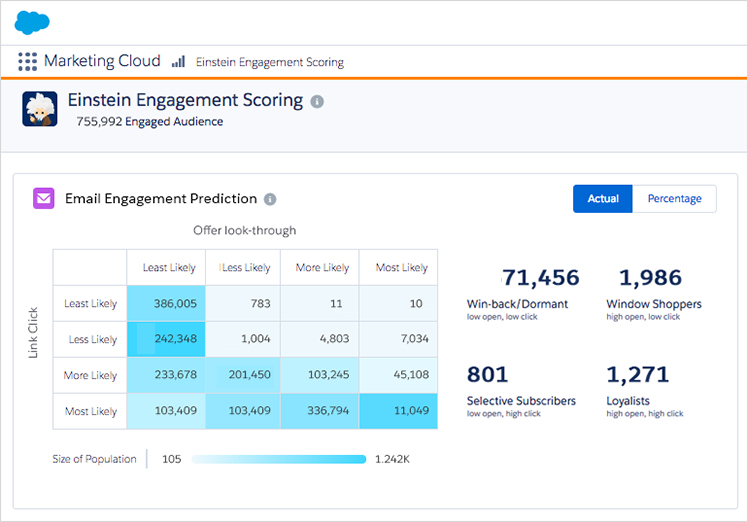Click the Size of Population gradient bar
Image resolution: width=748 pixels, height=522 pixels.
(x=278, y=459)
